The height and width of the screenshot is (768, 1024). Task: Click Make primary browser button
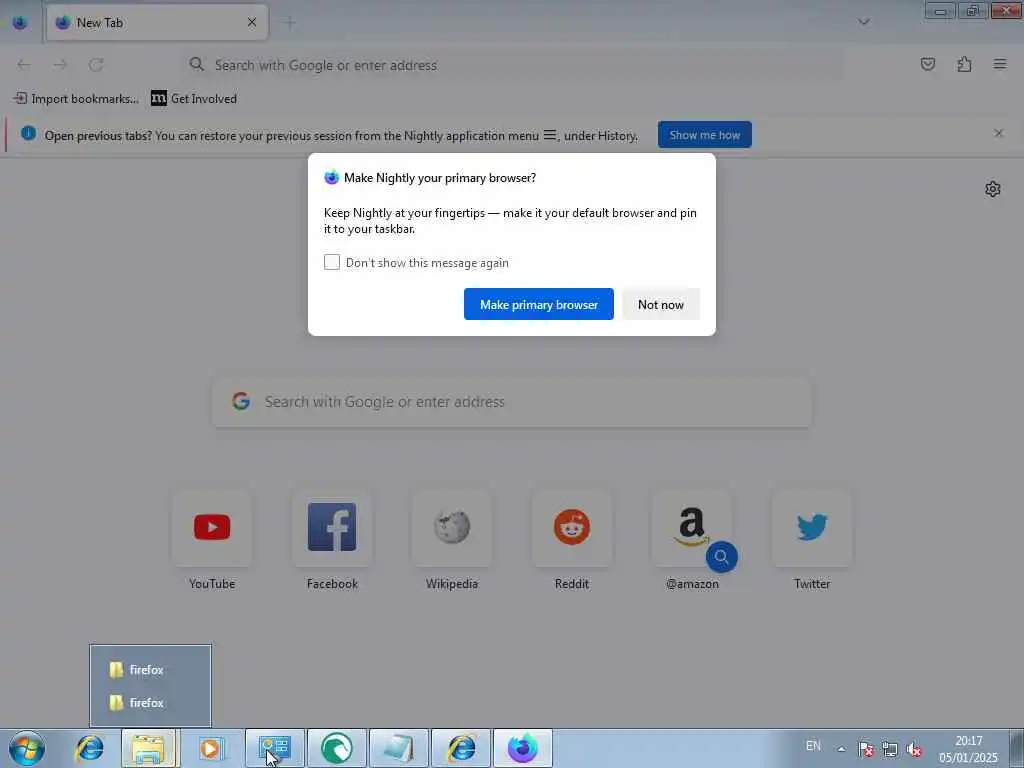[x=539, y=304]
